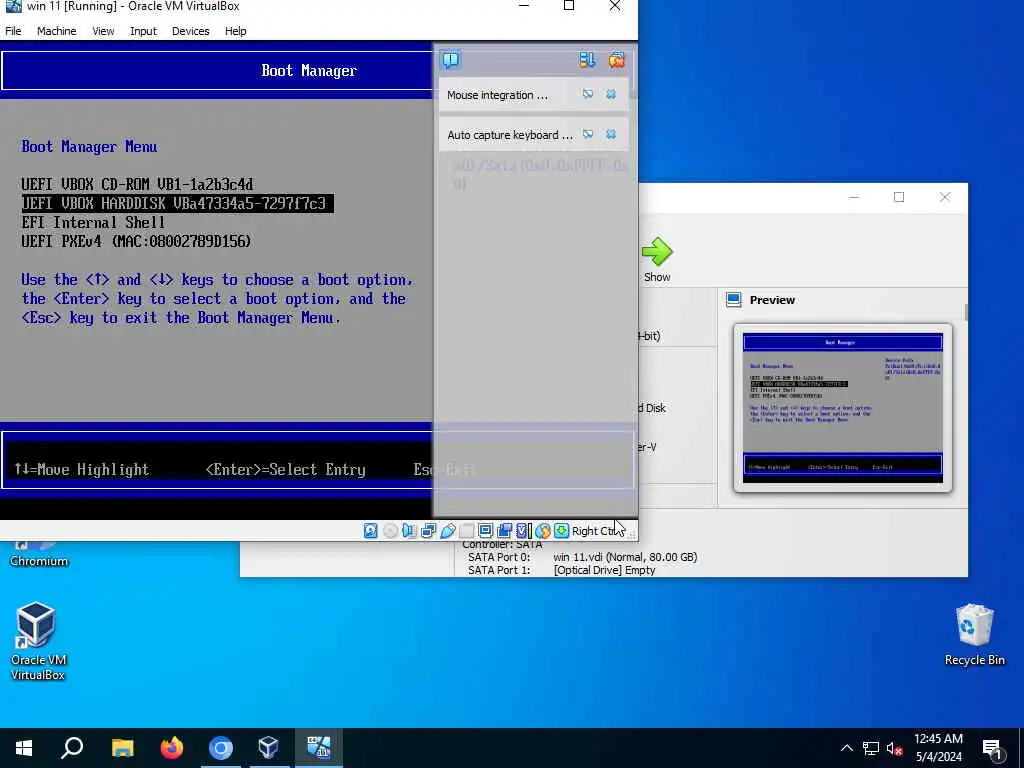Image resolution: width=1024 pixels, height=768 pixels.
Task: Click the recording status icon
Action: point(504,531)
